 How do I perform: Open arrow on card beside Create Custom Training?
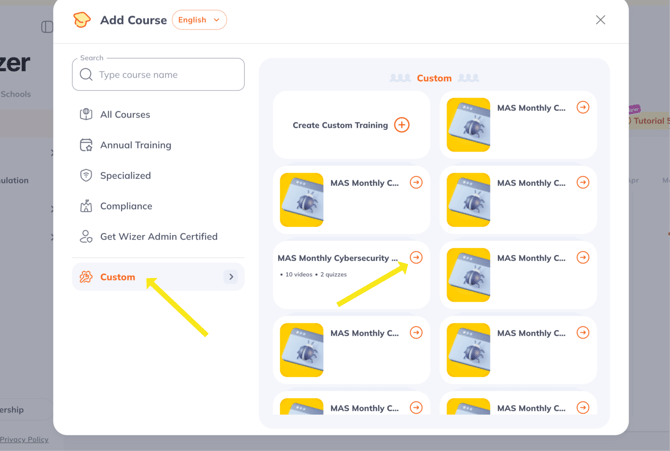point(583,107)
